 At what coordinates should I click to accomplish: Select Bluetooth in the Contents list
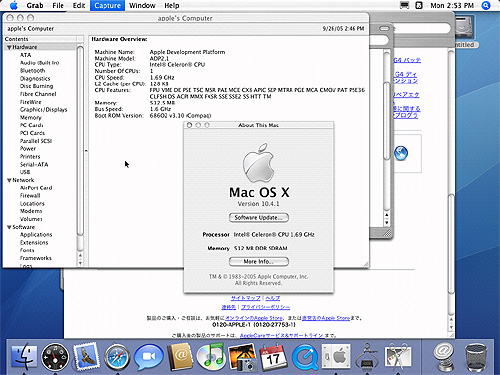[x=32, y=71]
